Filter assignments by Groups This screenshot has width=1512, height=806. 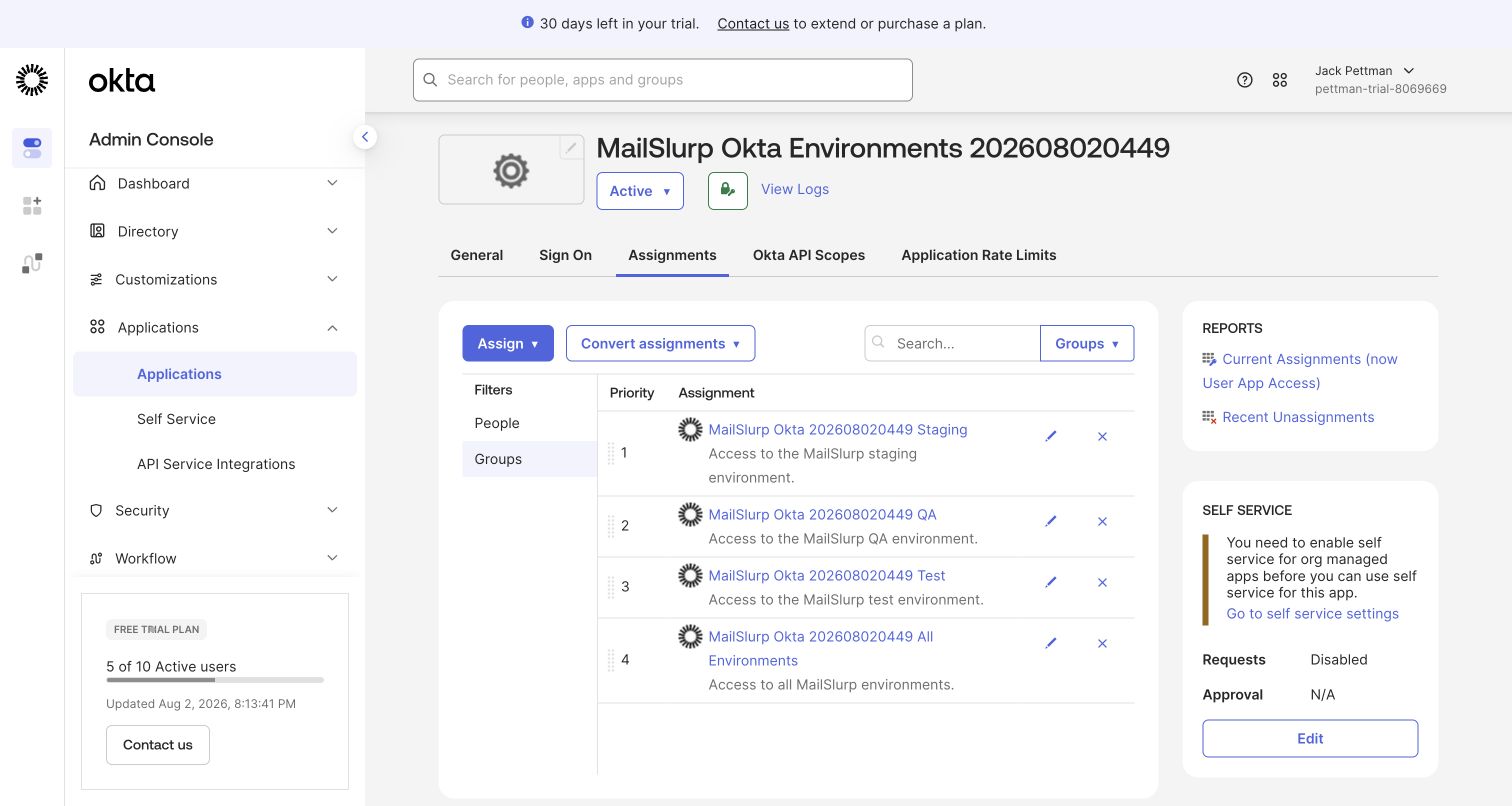(529, 459)
